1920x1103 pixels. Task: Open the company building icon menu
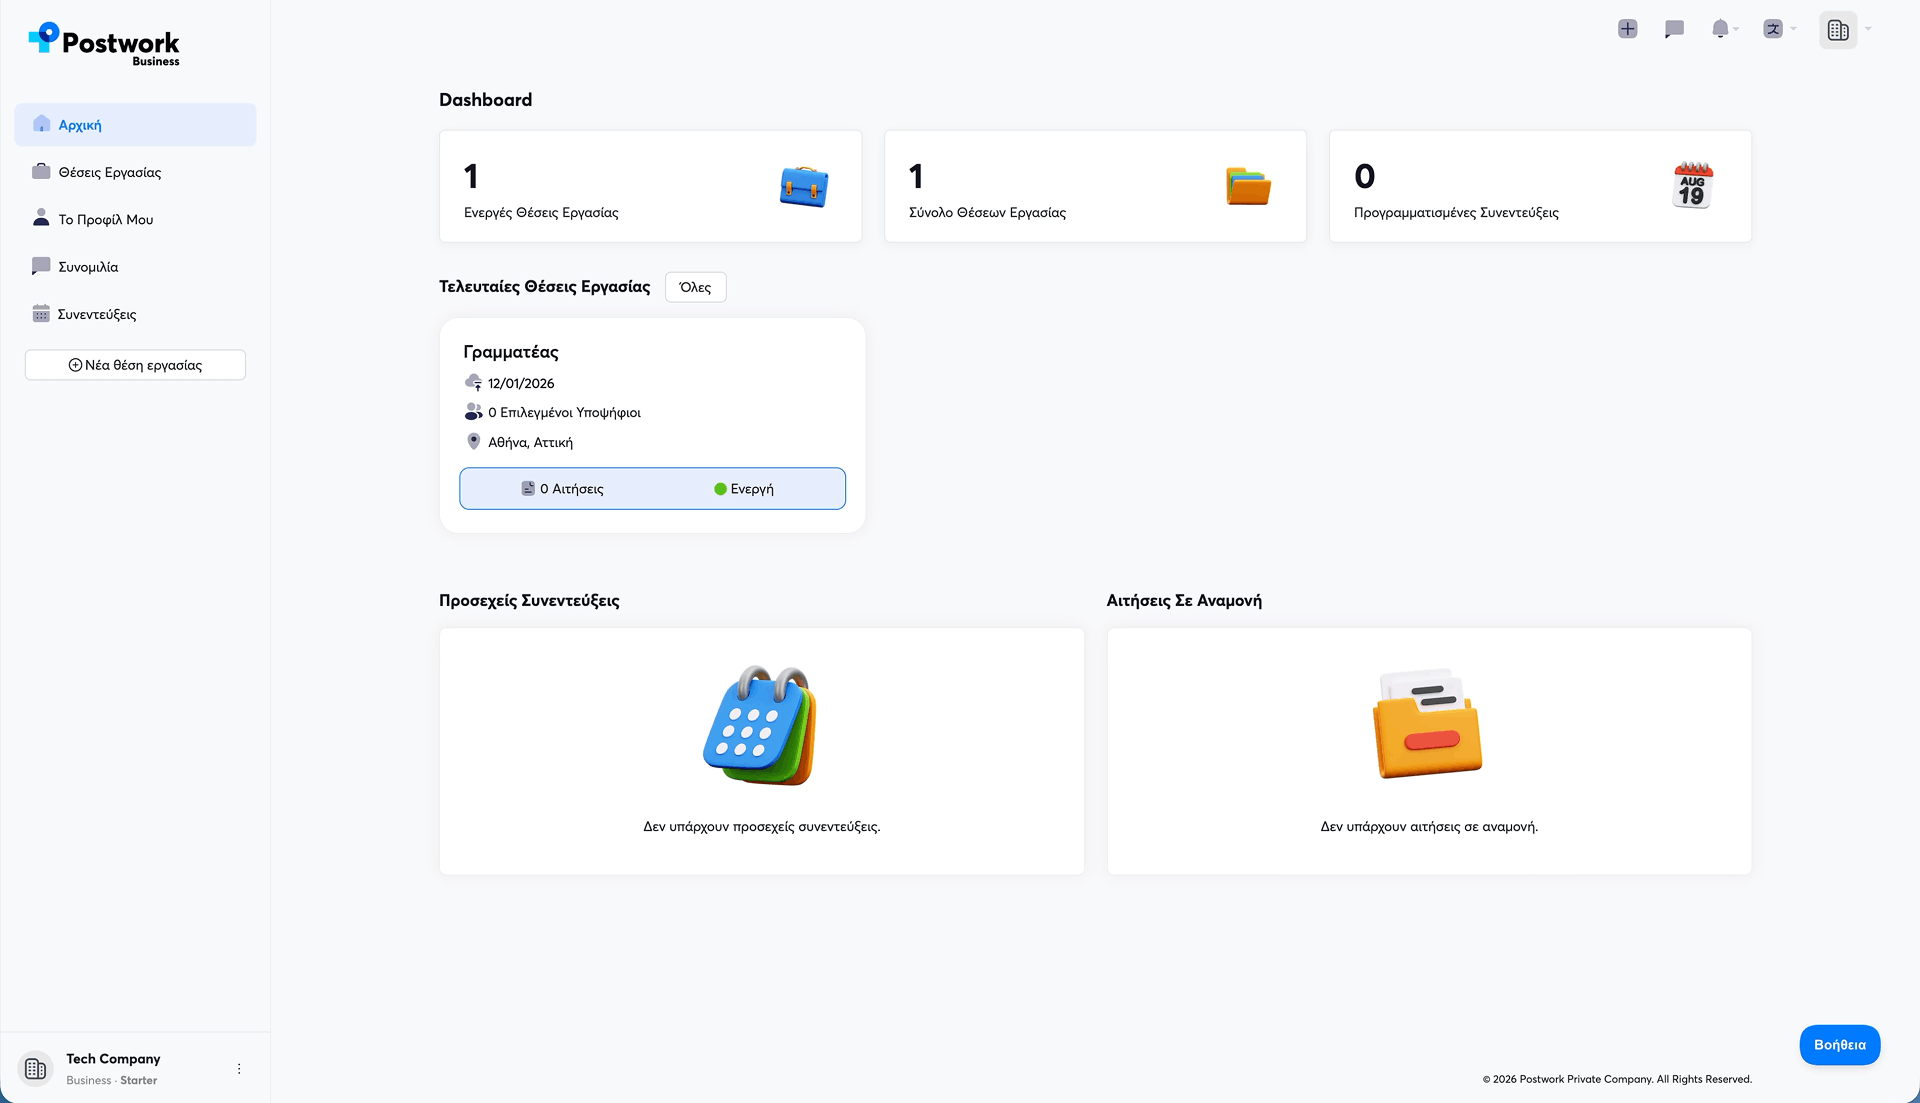(x=1838, y=30)
